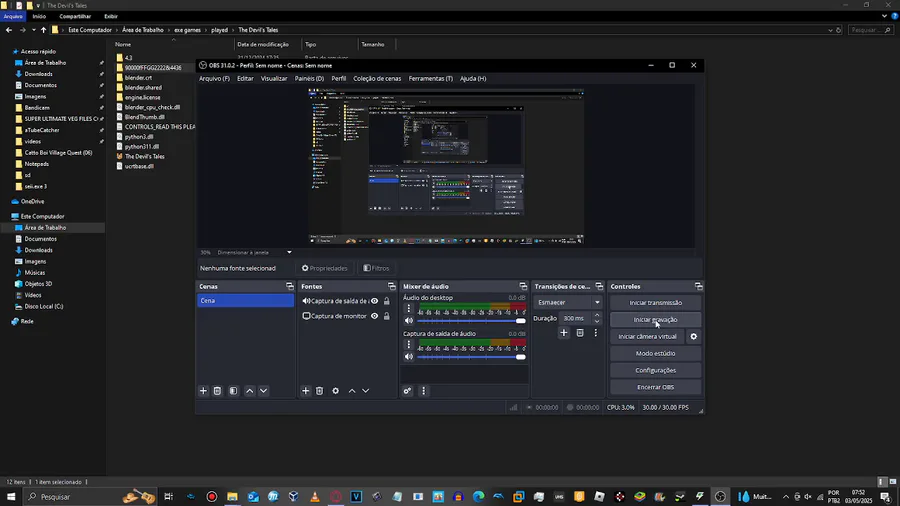Undock the Mixer de áudio panel
The width and height of the screenshot is (900, 506).
(x=523, y=286)
